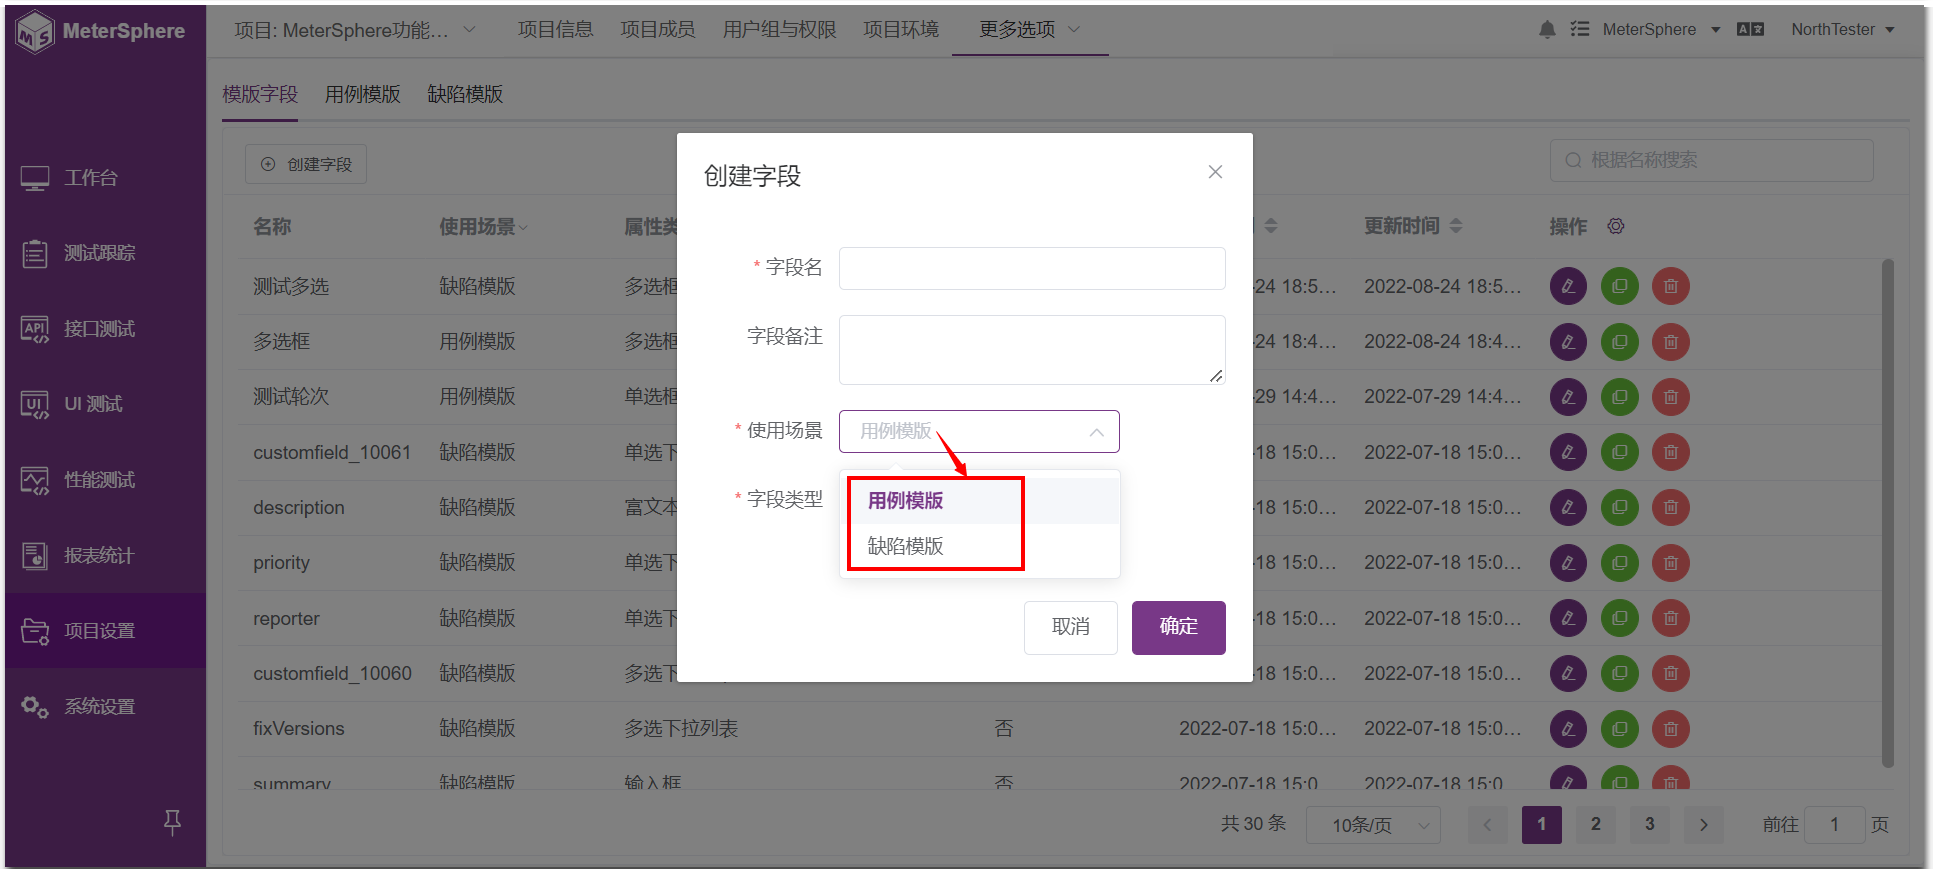Viewport: 1933px width, 876px height.
Task: Delete the fixVersions field
Action: 1670,728
